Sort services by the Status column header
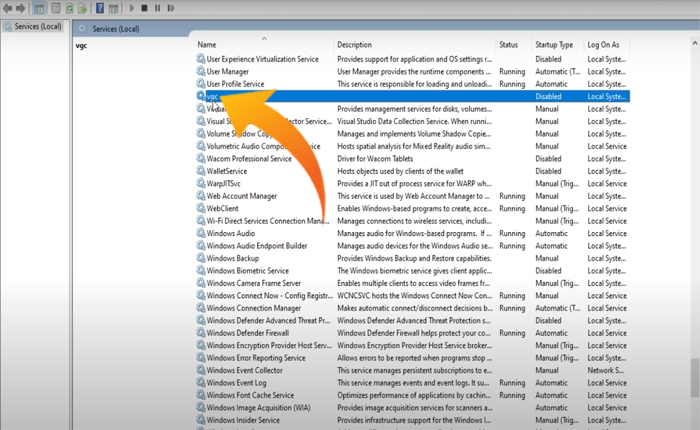 (509, 45)
